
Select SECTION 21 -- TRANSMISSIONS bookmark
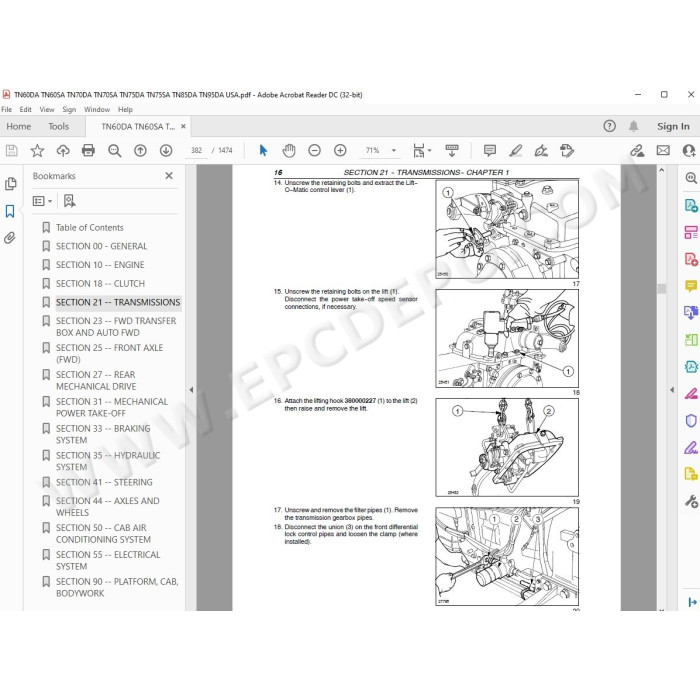(118, 303)
